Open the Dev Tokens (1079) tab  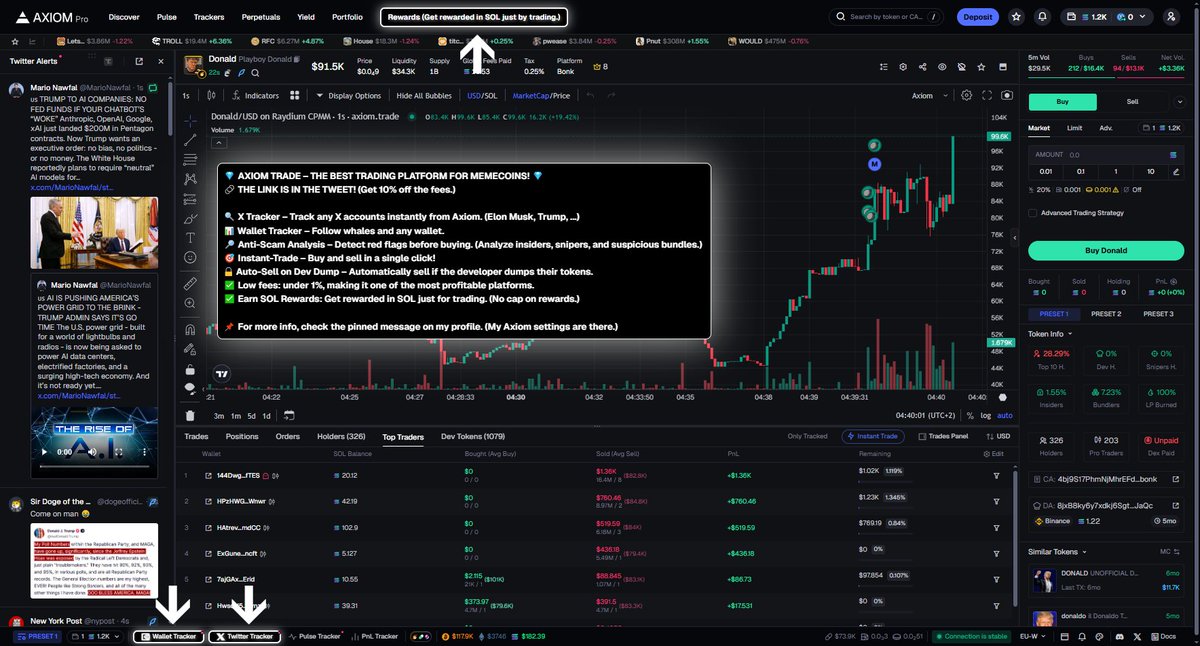pos(473,436)
